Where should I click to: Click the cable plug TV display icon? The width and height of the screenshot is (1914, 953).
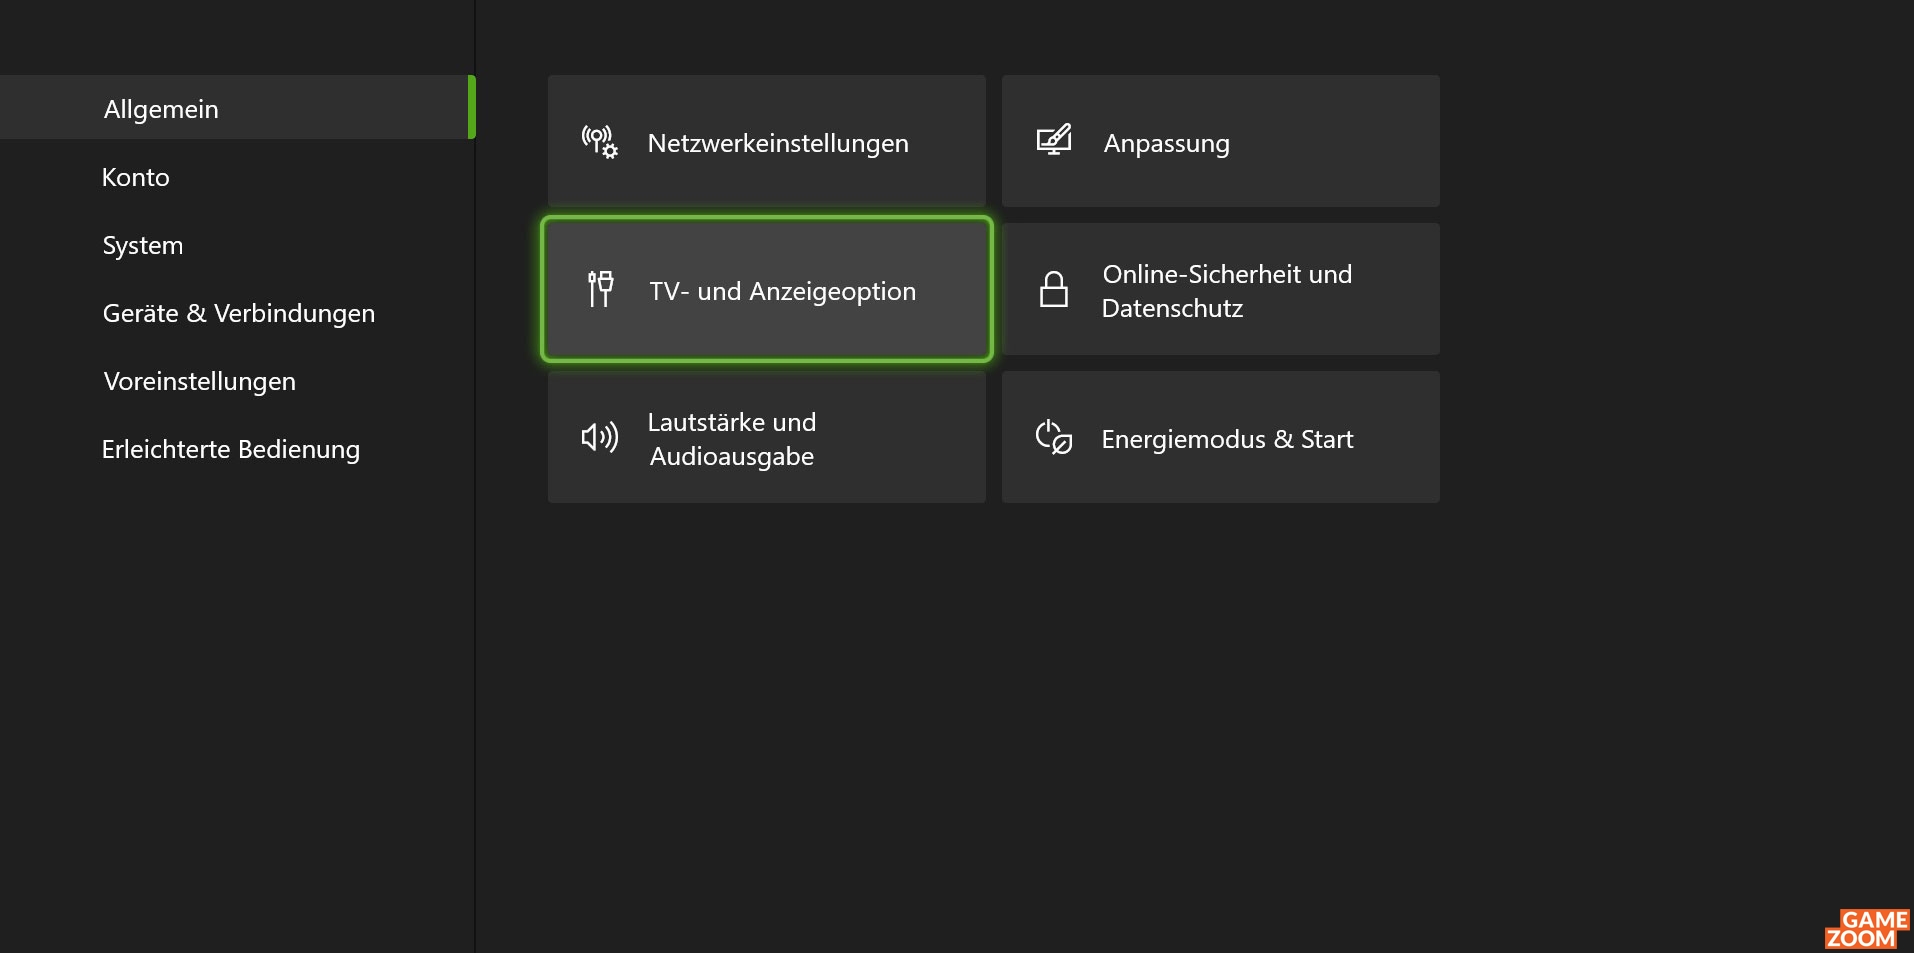pos(600,289)
